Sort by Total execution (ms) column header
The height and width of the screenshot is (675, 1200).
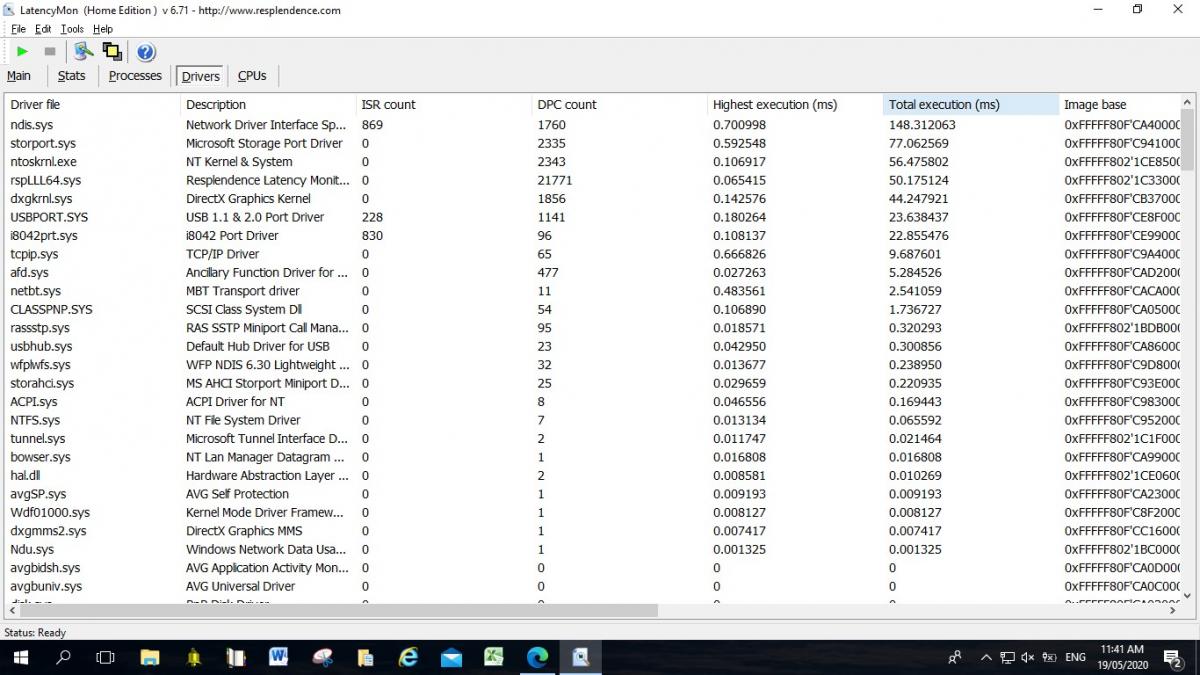click(x=971, y=104)
